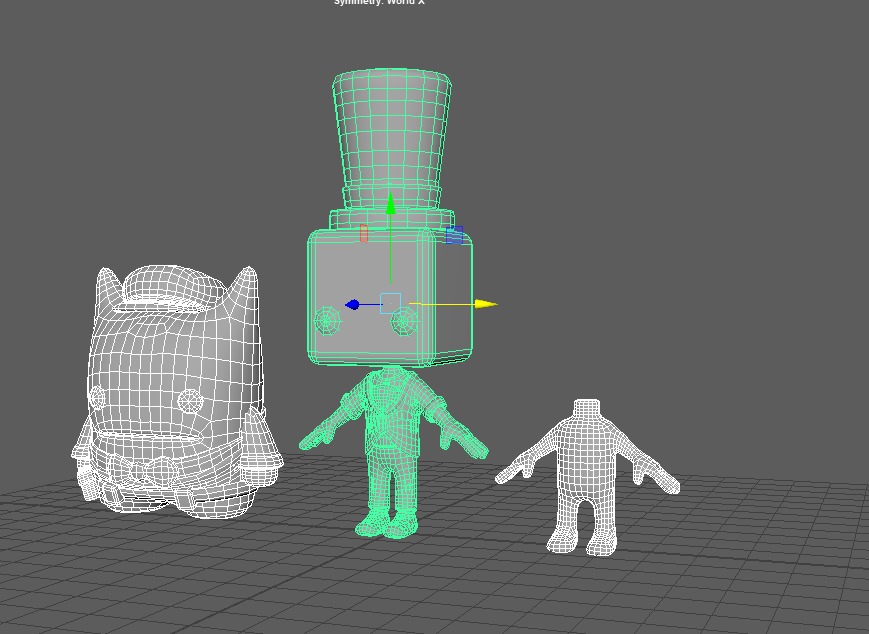Click the yellow X-axis arrow of the move manipulator
This screenshot has width=869, height=634.
pyautogui.click(x=486, y=304)
